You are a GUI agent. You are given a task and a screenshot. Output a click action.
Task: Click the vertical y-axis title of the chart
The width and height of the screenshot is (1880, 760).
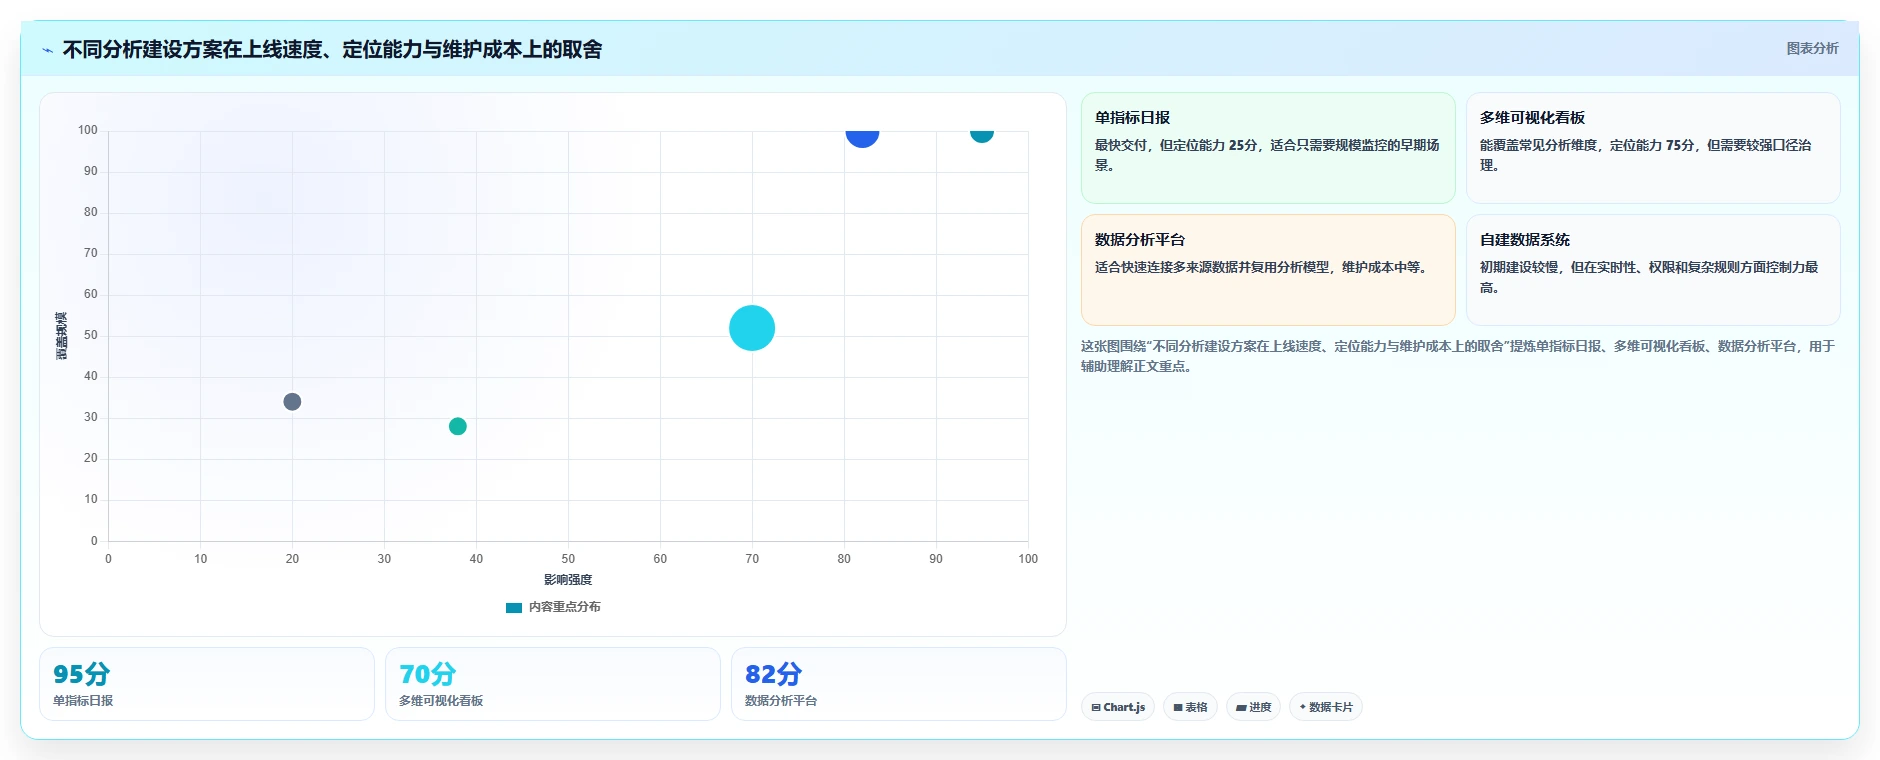pyautogui.click(x=62, y=336)
